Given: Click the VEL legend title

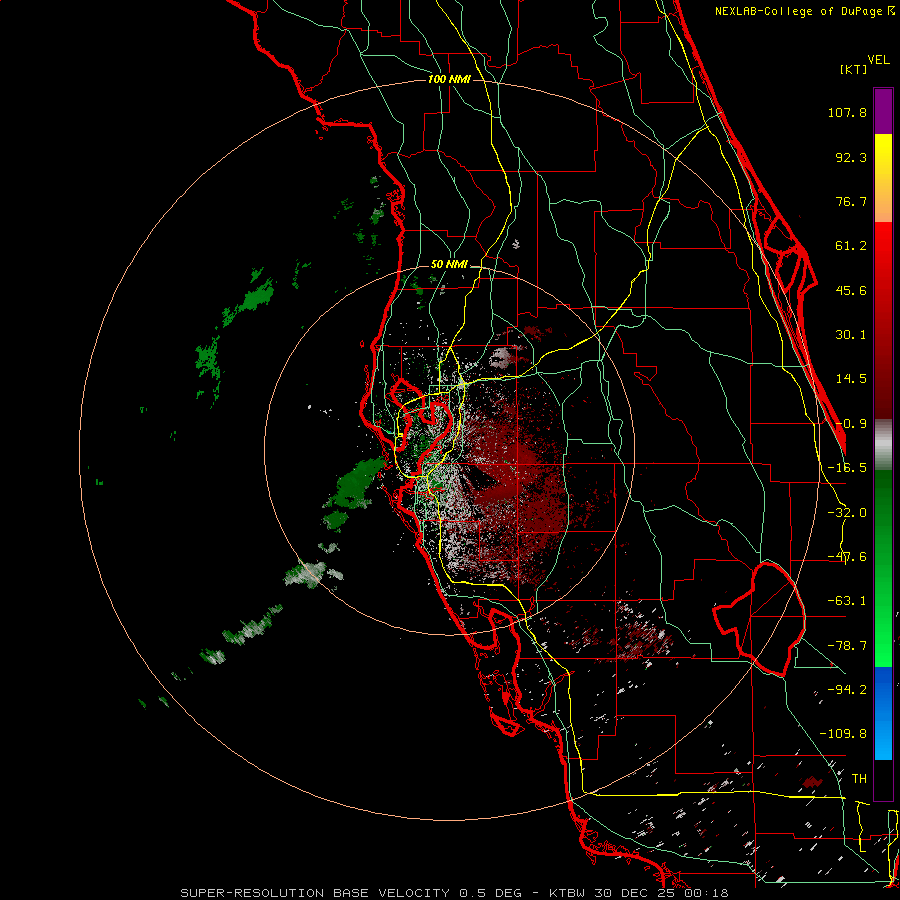Looking at the screenshot, I should click(x=878, y=60).
